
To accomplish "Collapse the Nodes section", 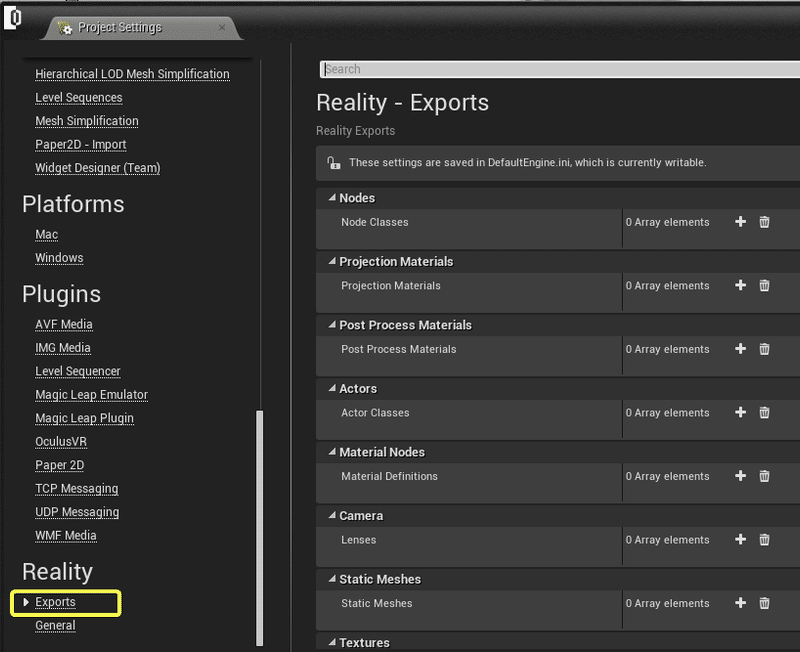I will point(332,197).
